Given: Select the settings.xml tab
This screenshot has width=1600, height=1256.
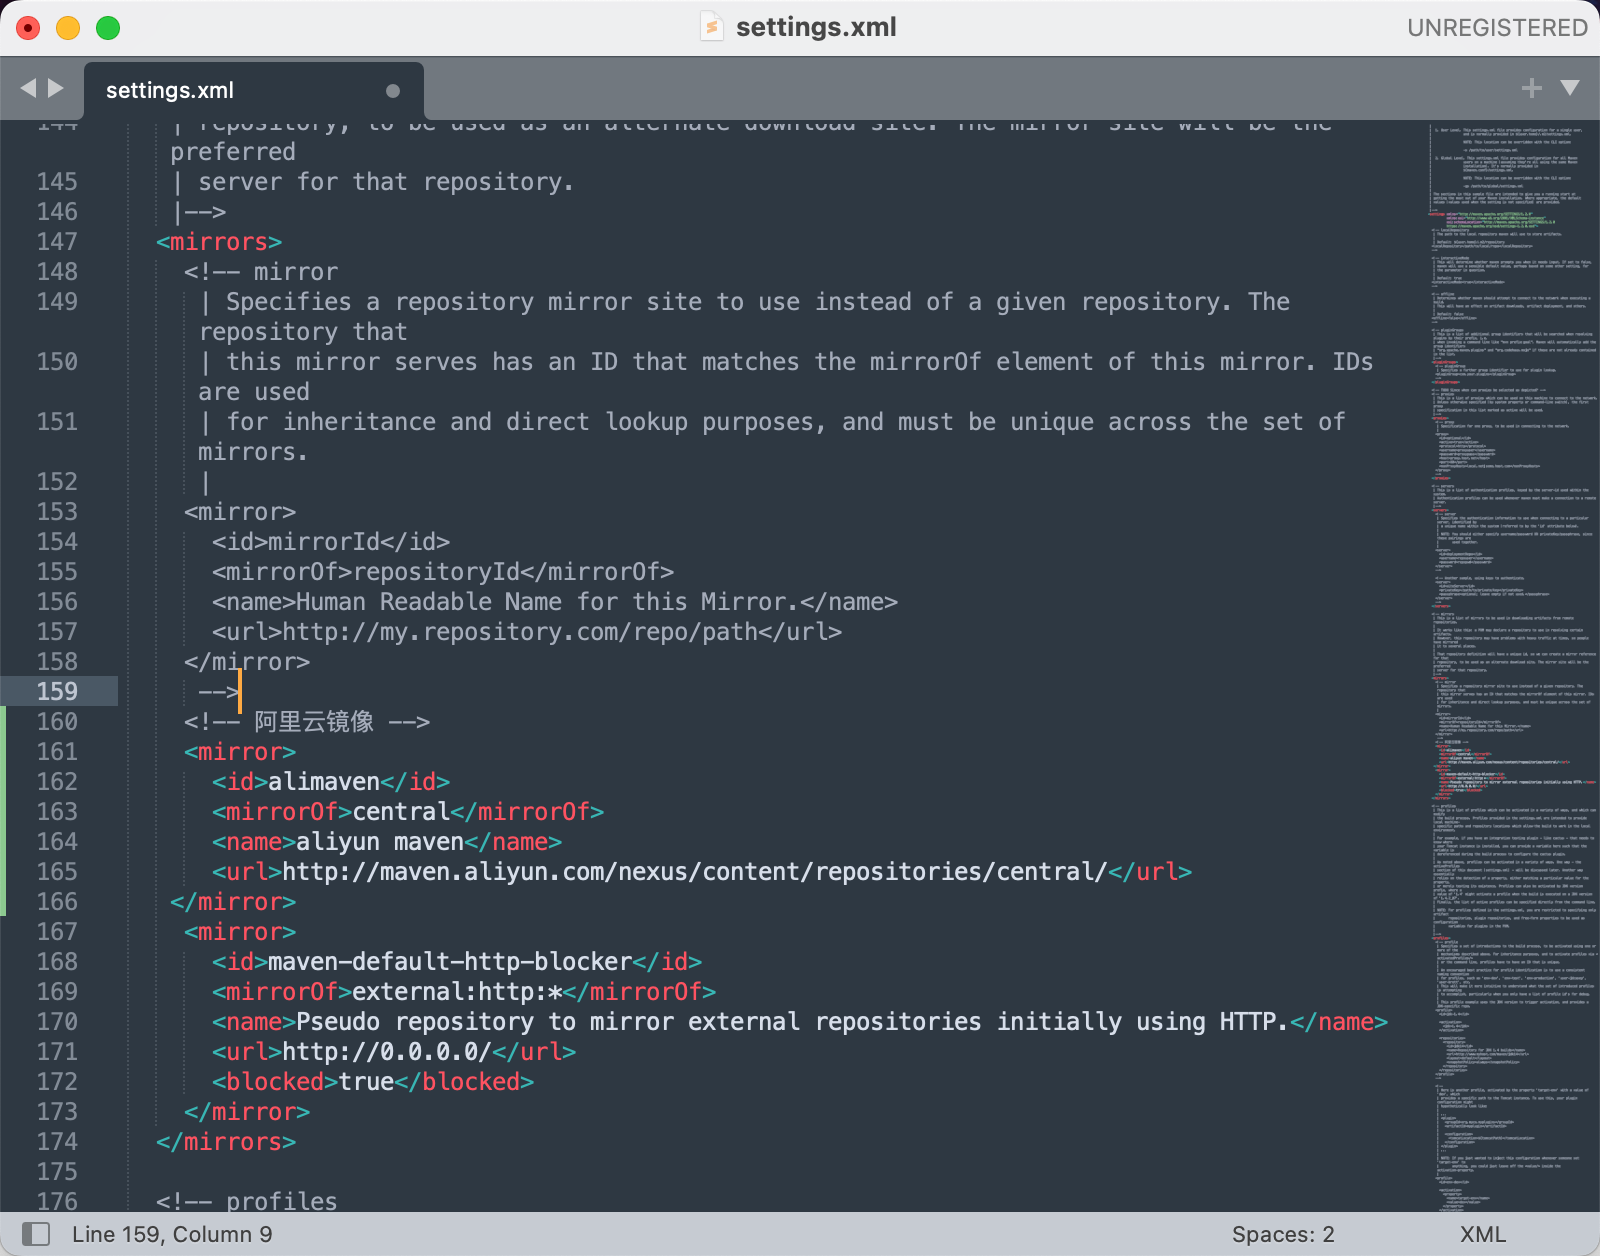Looking at the screenshot, I should point(170,91).
